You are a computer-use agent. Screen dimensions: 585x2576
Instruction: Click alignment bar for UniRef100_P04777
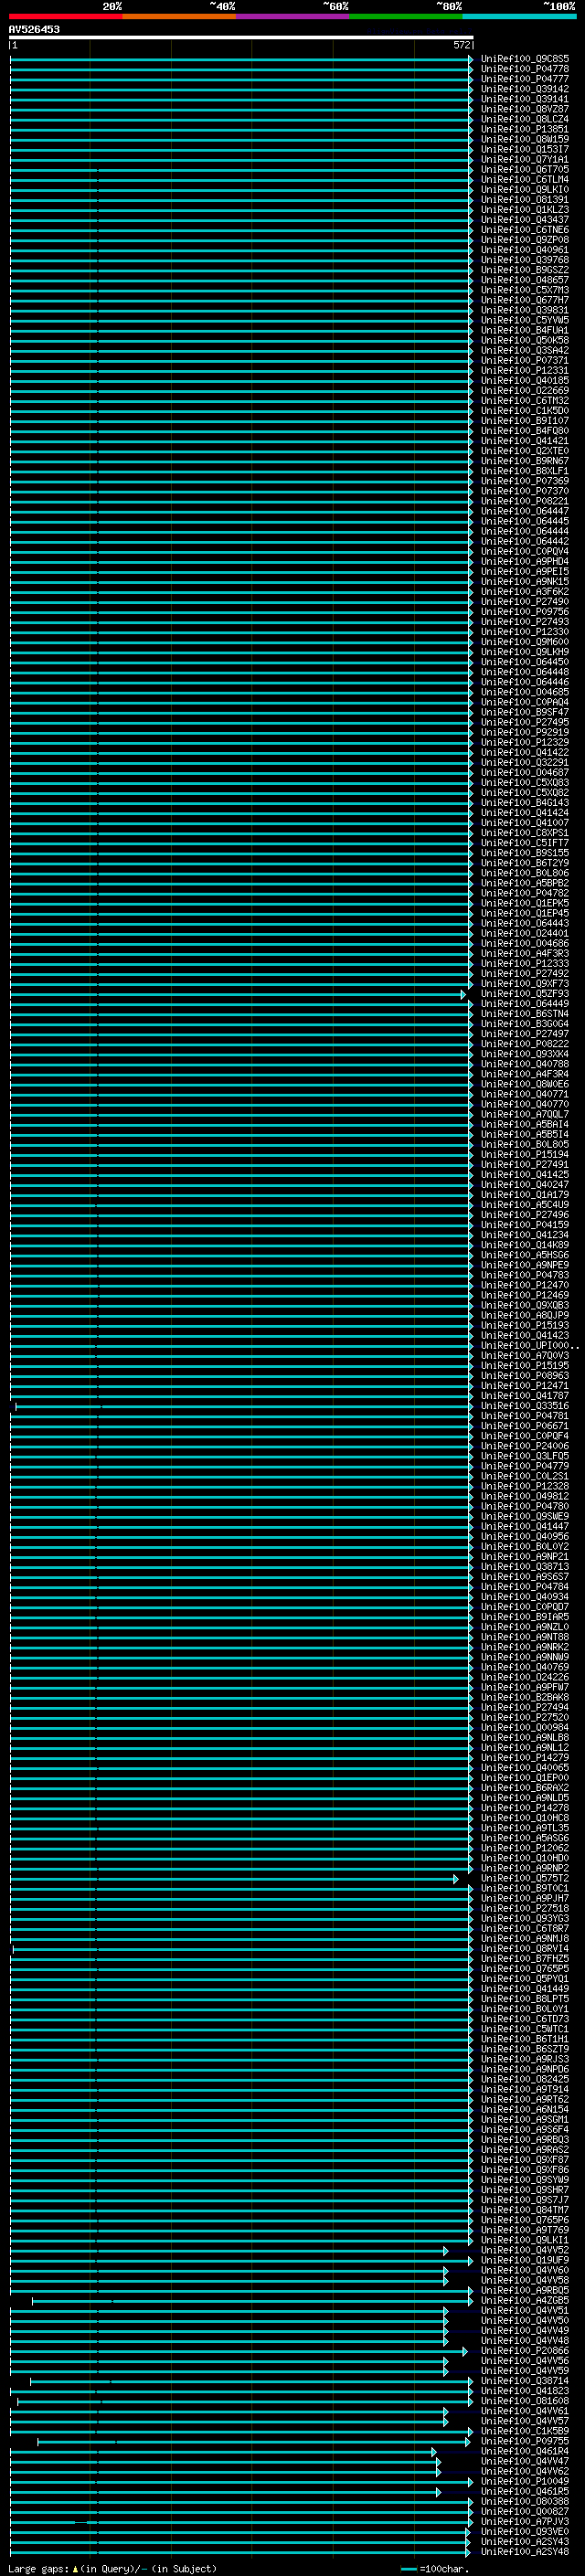point(241,79)
